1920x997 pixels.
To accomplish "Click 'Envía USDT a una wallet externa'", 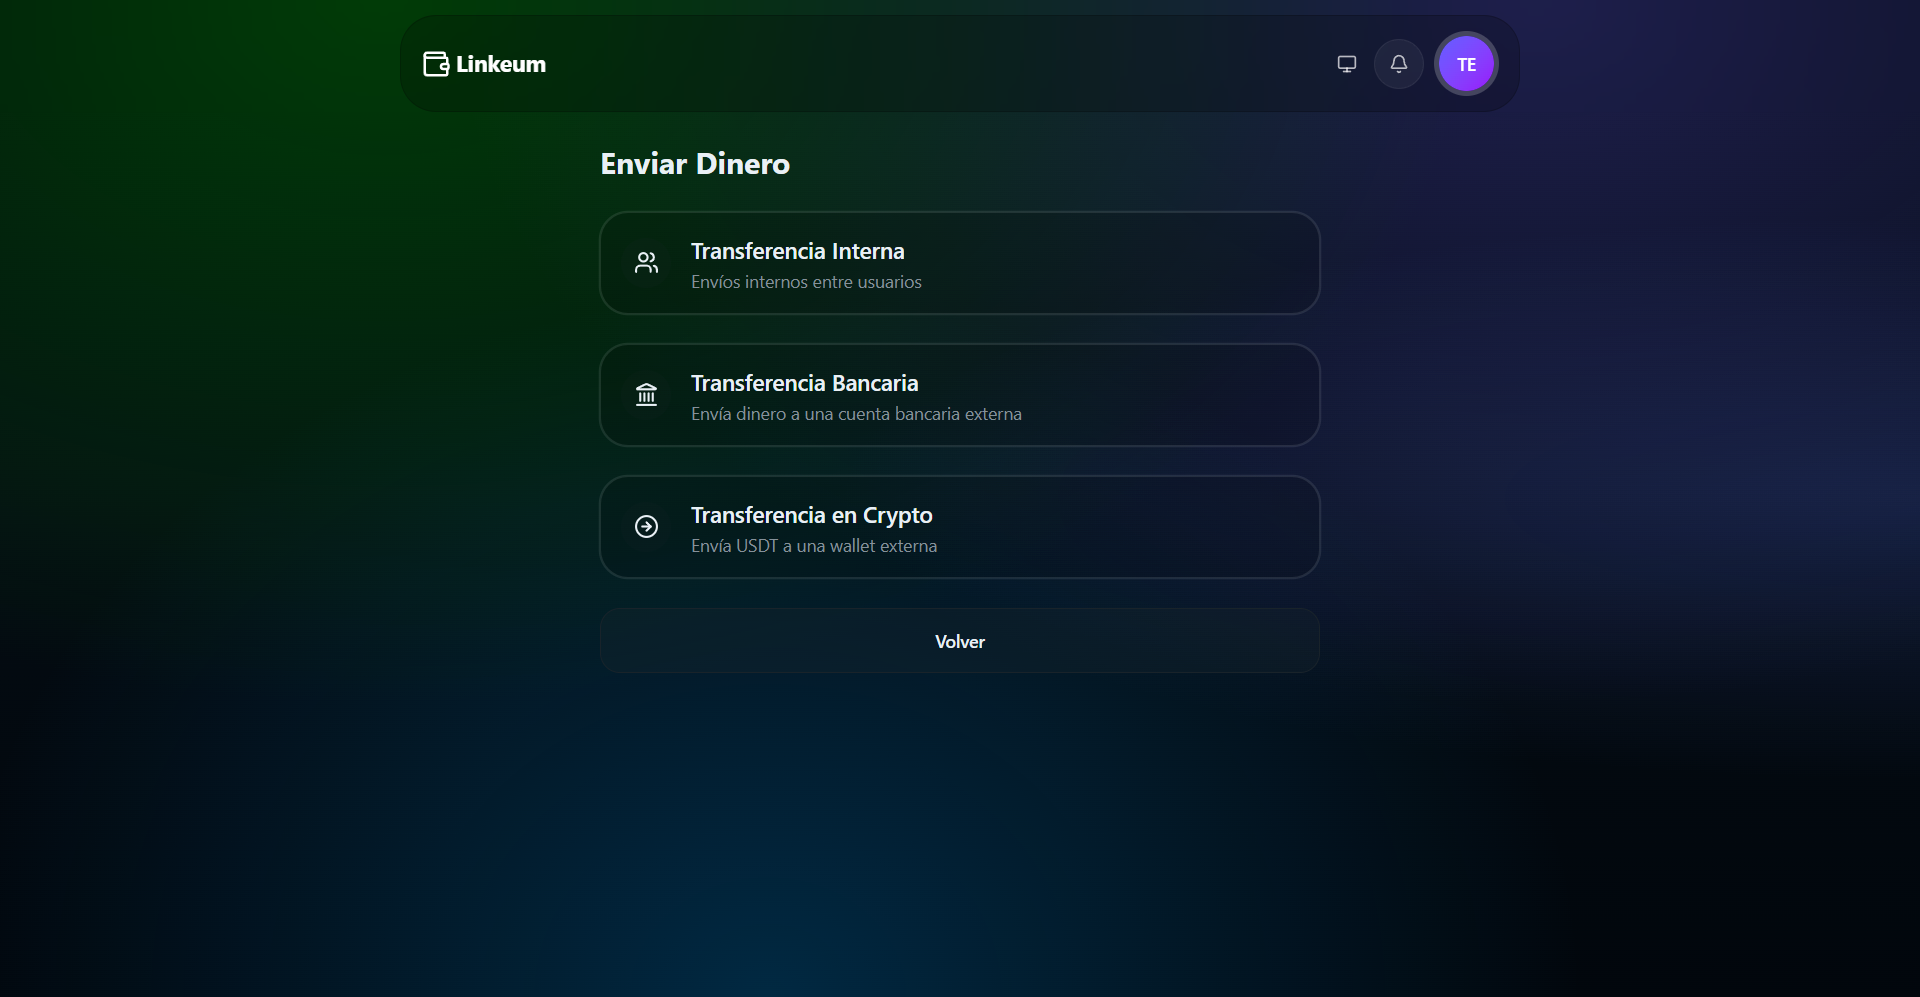I will pos(814,546).
